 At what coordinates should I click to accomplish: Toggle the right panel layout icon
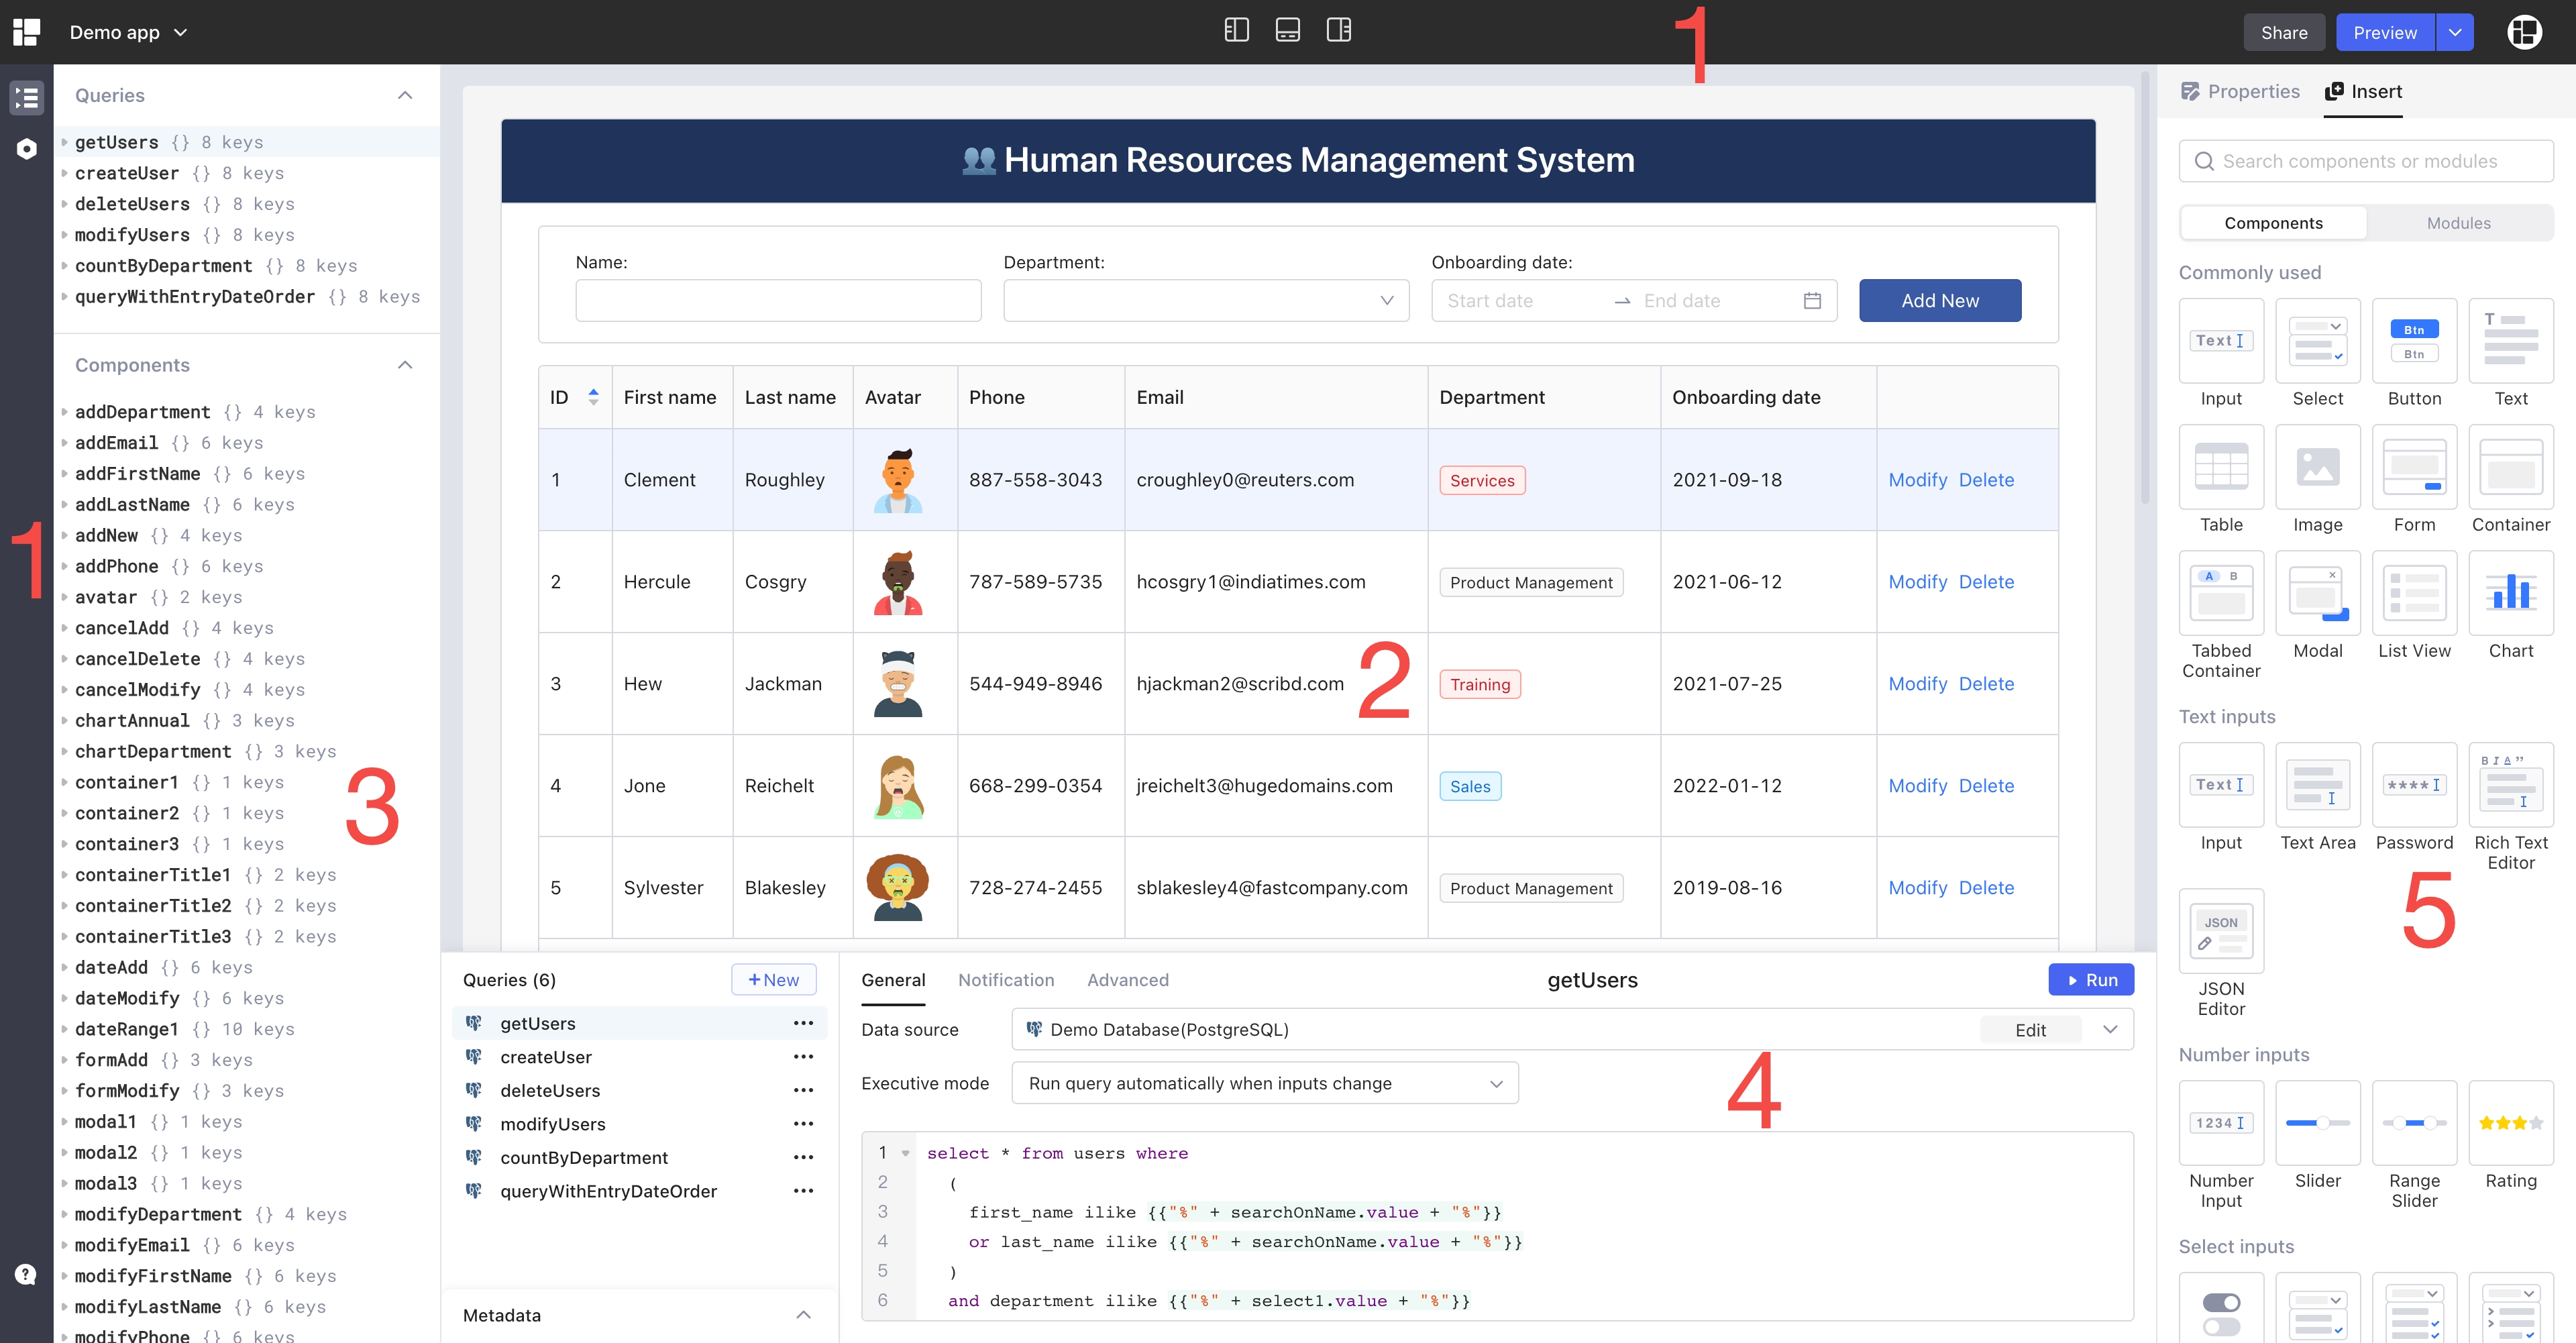point(1338,31)
